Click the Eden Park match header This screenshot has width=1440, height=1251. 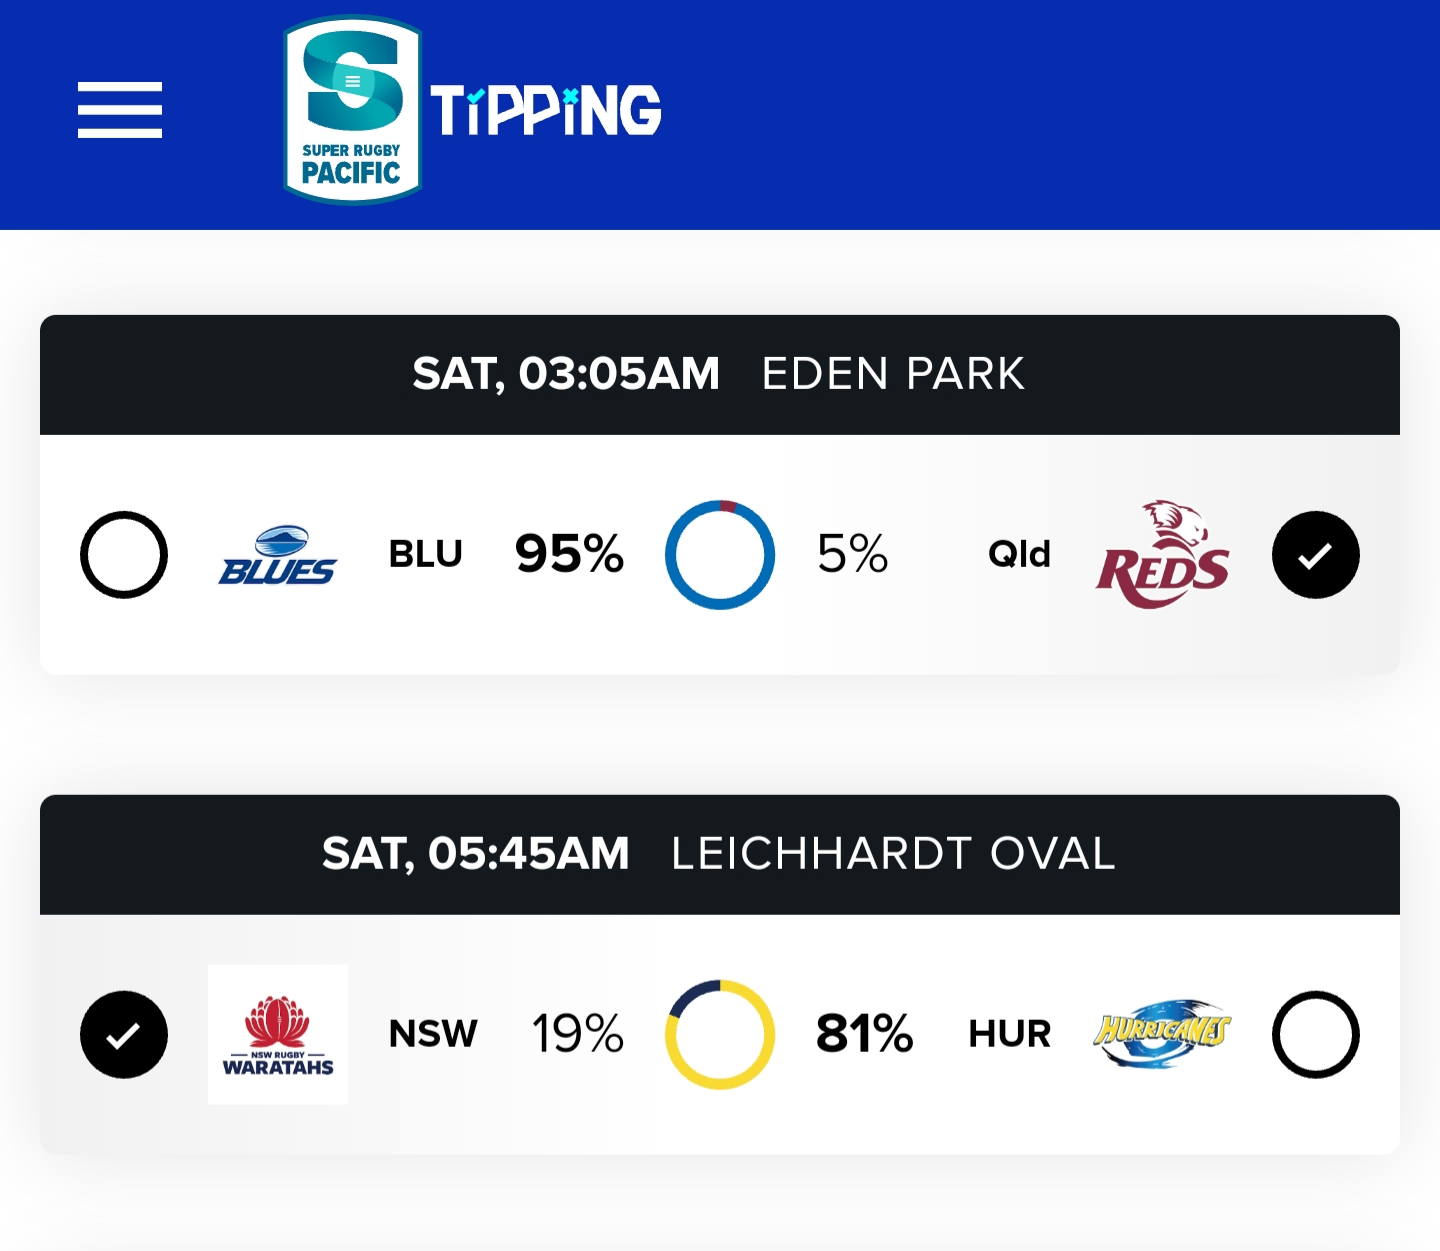point(720,375)
